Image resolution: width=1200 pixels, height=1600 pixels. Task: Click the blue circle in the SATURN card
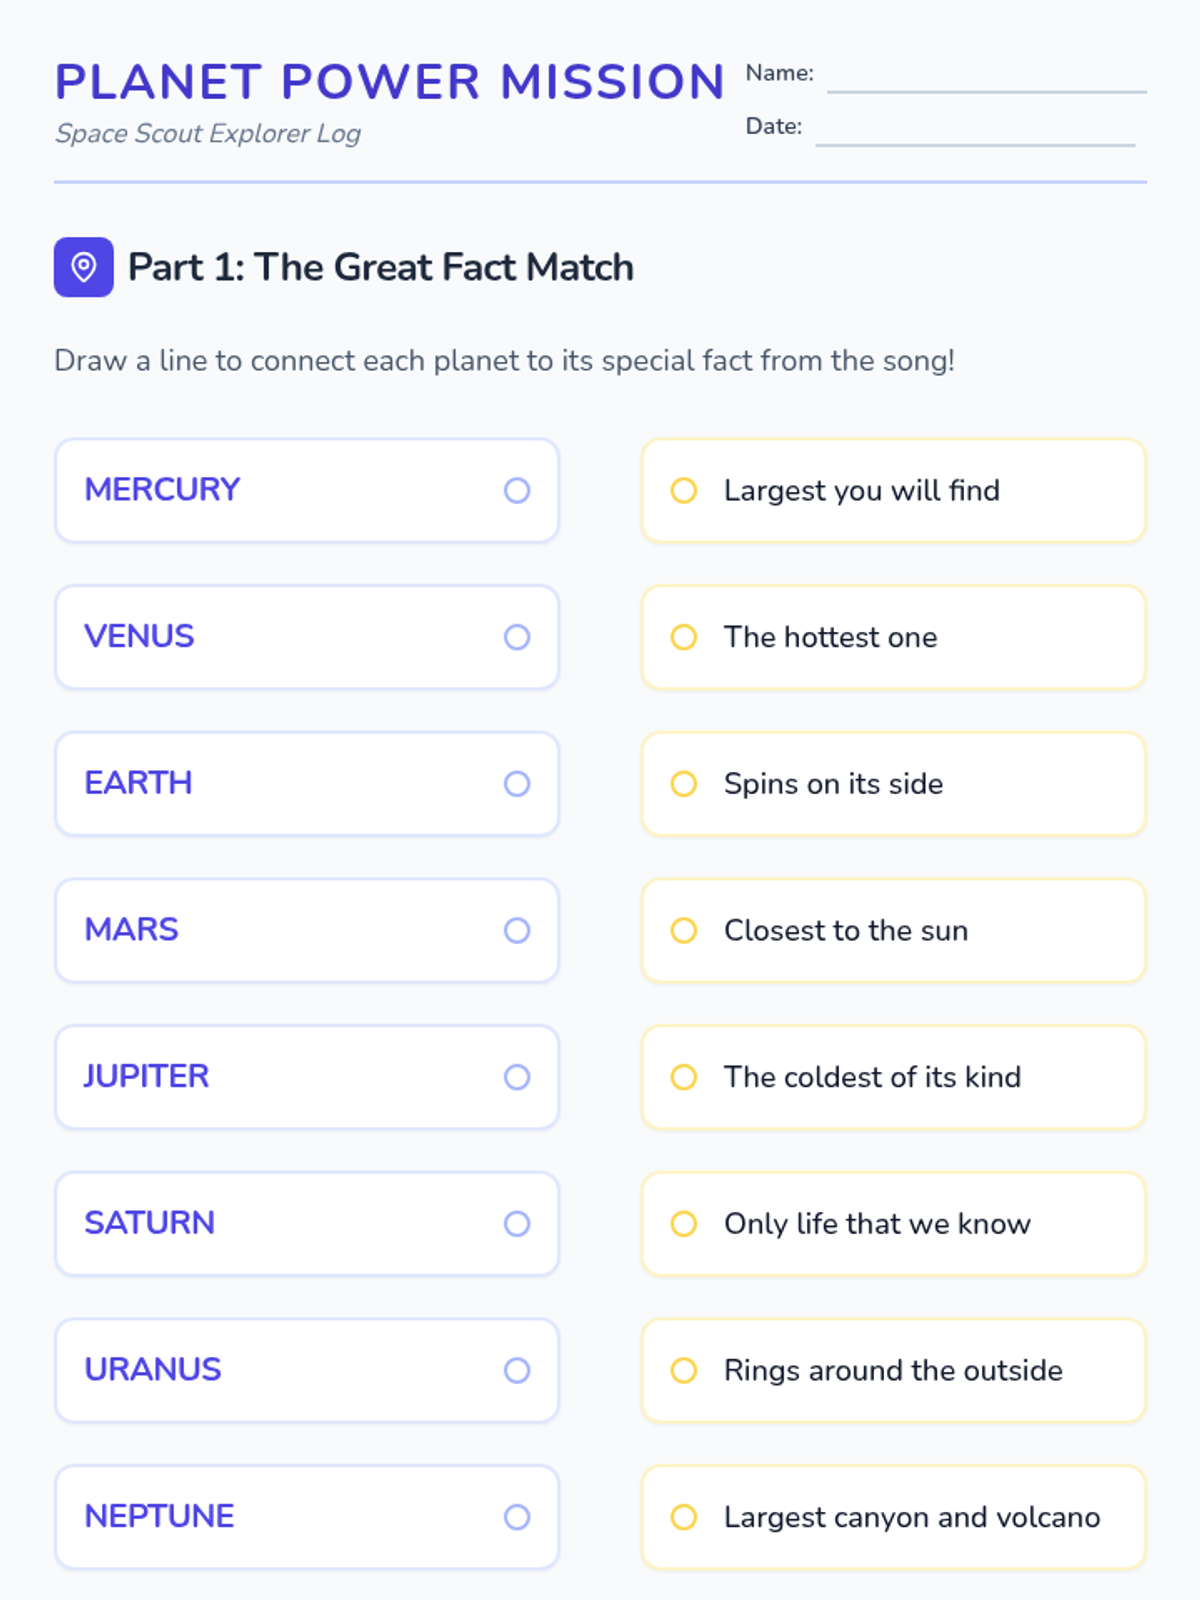(517, 1224)
